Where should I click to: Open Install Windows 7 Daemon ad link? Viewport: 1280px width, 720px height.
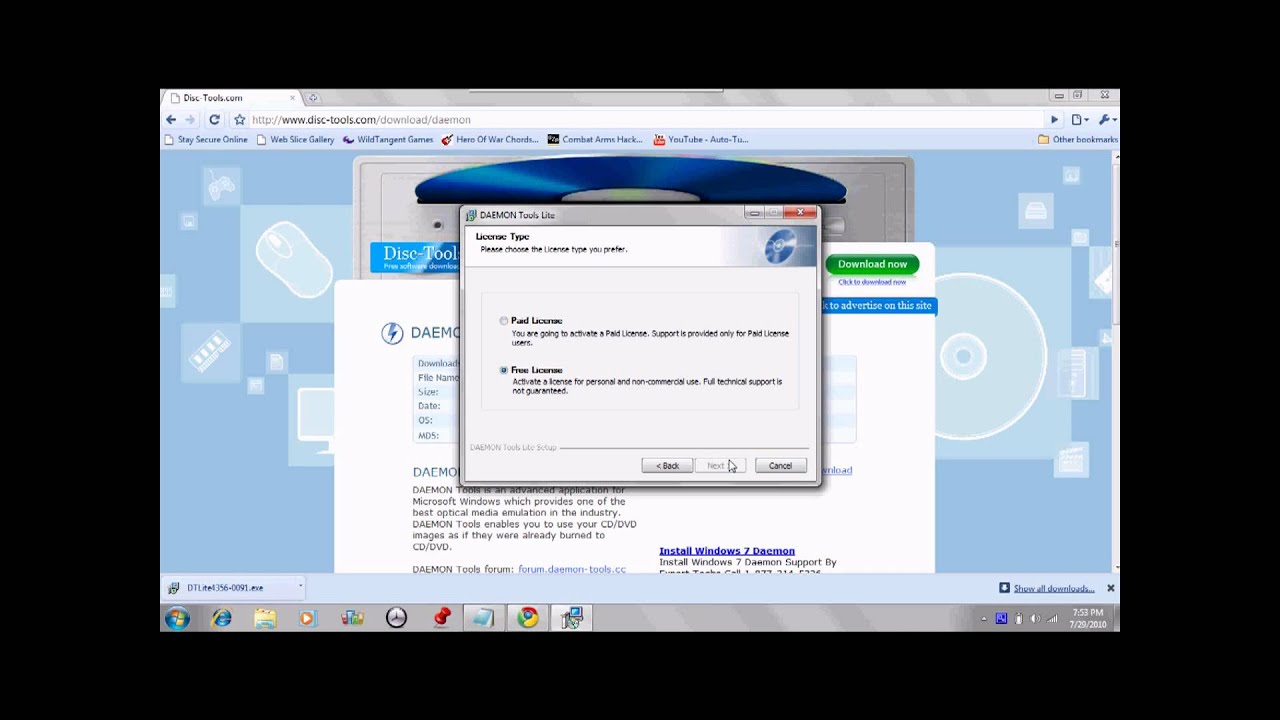[x=727, y=551]
